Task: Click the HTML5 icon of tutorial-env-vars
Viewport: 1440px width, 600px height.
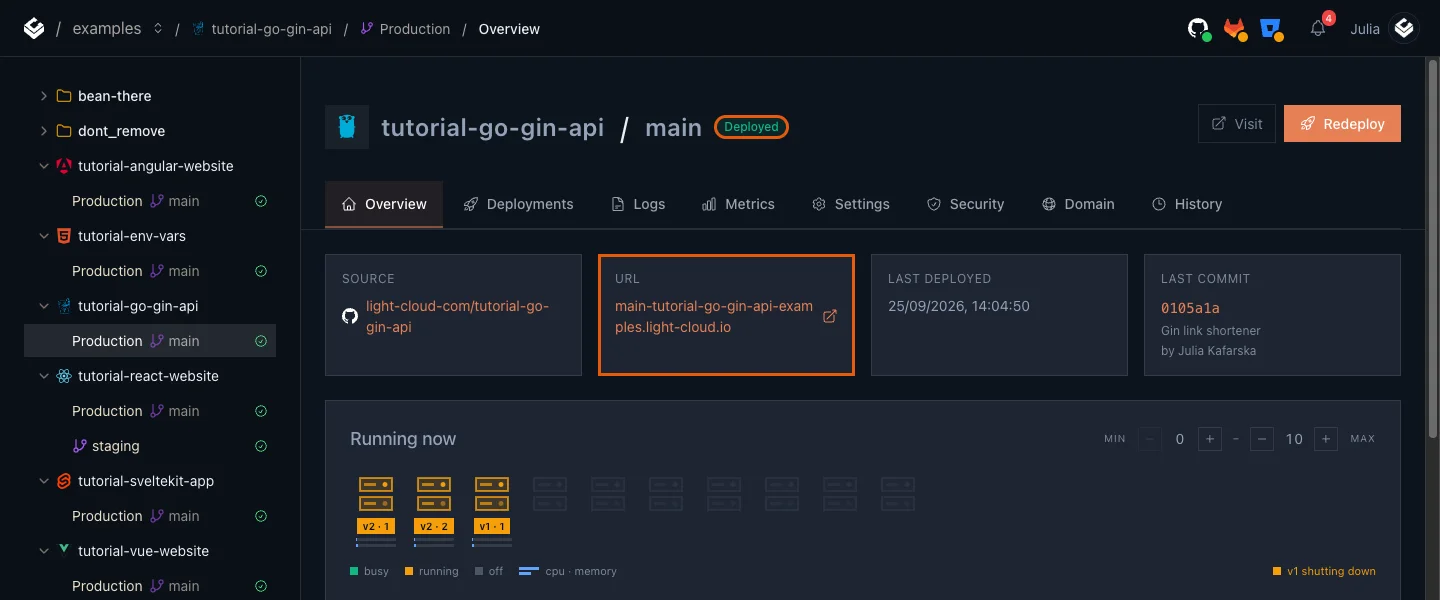Action: (64, 236)
